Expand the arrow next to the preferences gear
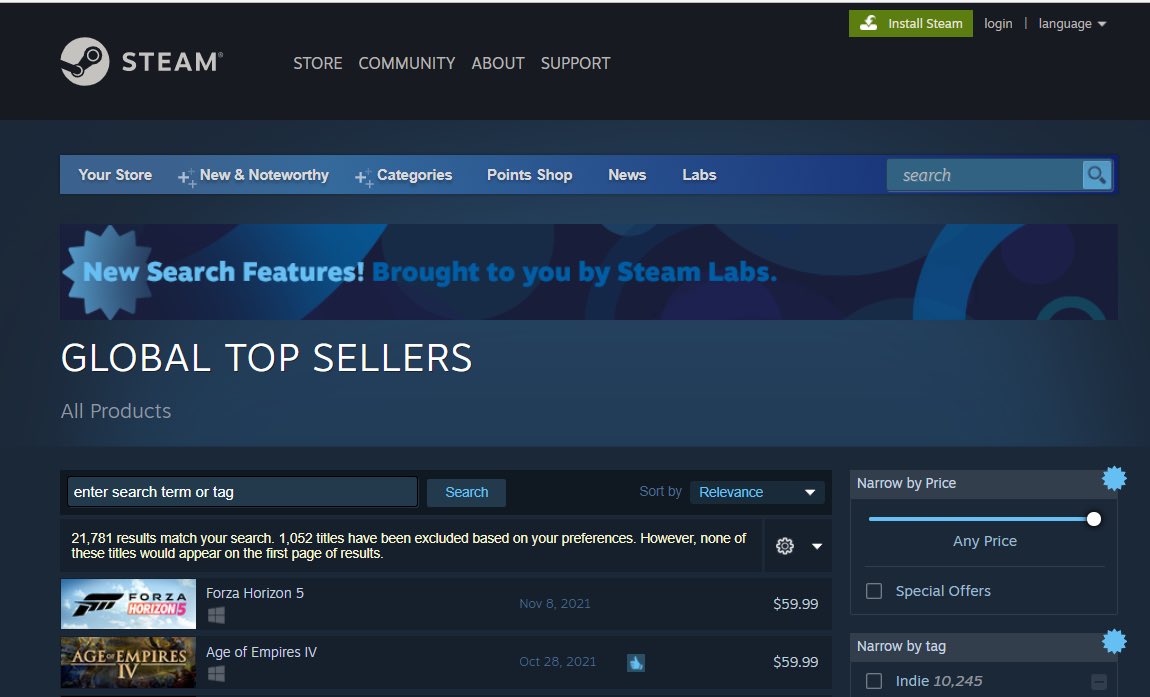The height and width of the screenshot is (697, 1150). point(816,546)
